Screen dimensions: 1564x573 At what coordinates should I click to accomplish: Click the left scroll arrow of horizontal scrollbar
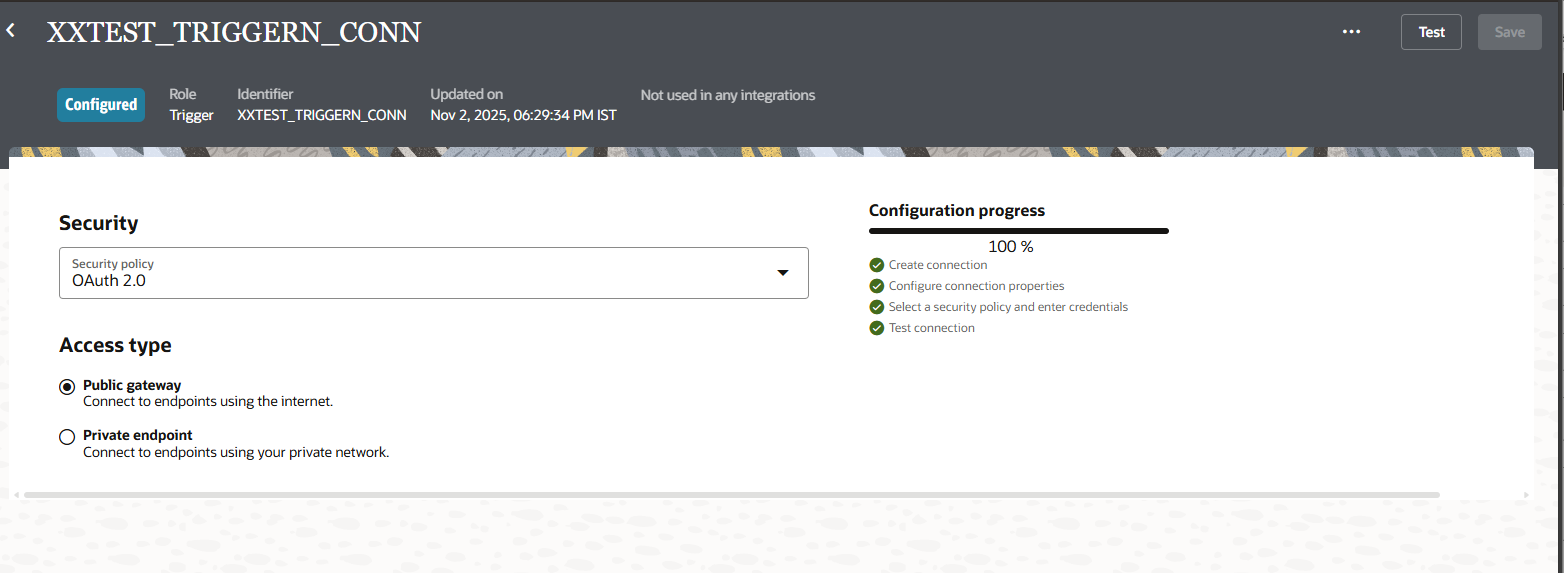[15, 495]
